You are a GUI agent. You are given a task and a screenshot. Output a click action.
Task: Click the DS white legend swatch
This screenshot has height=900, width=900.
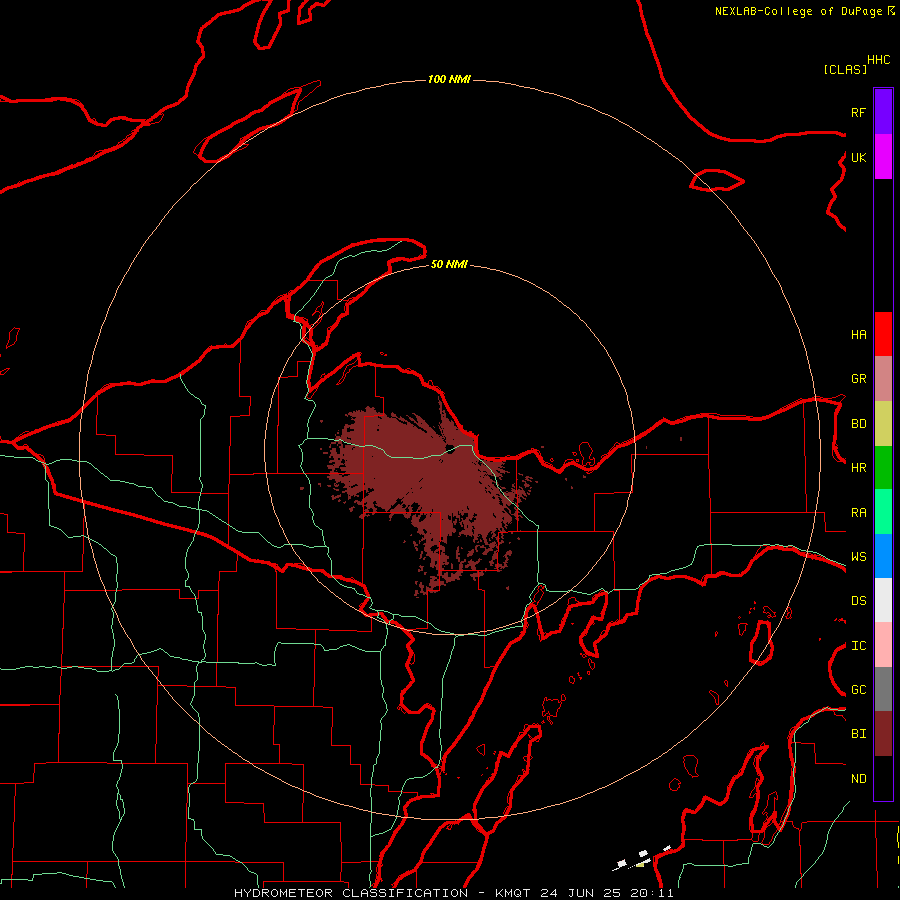[883, 600]
